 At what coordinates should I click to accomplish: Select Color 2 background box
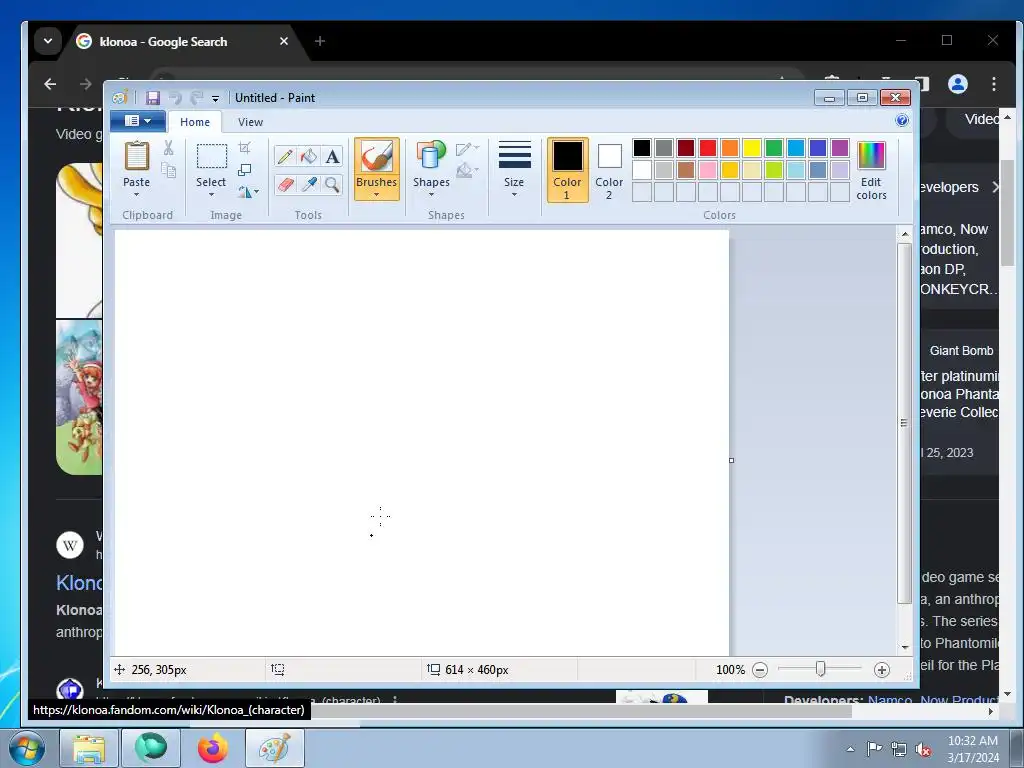point(609,170)
